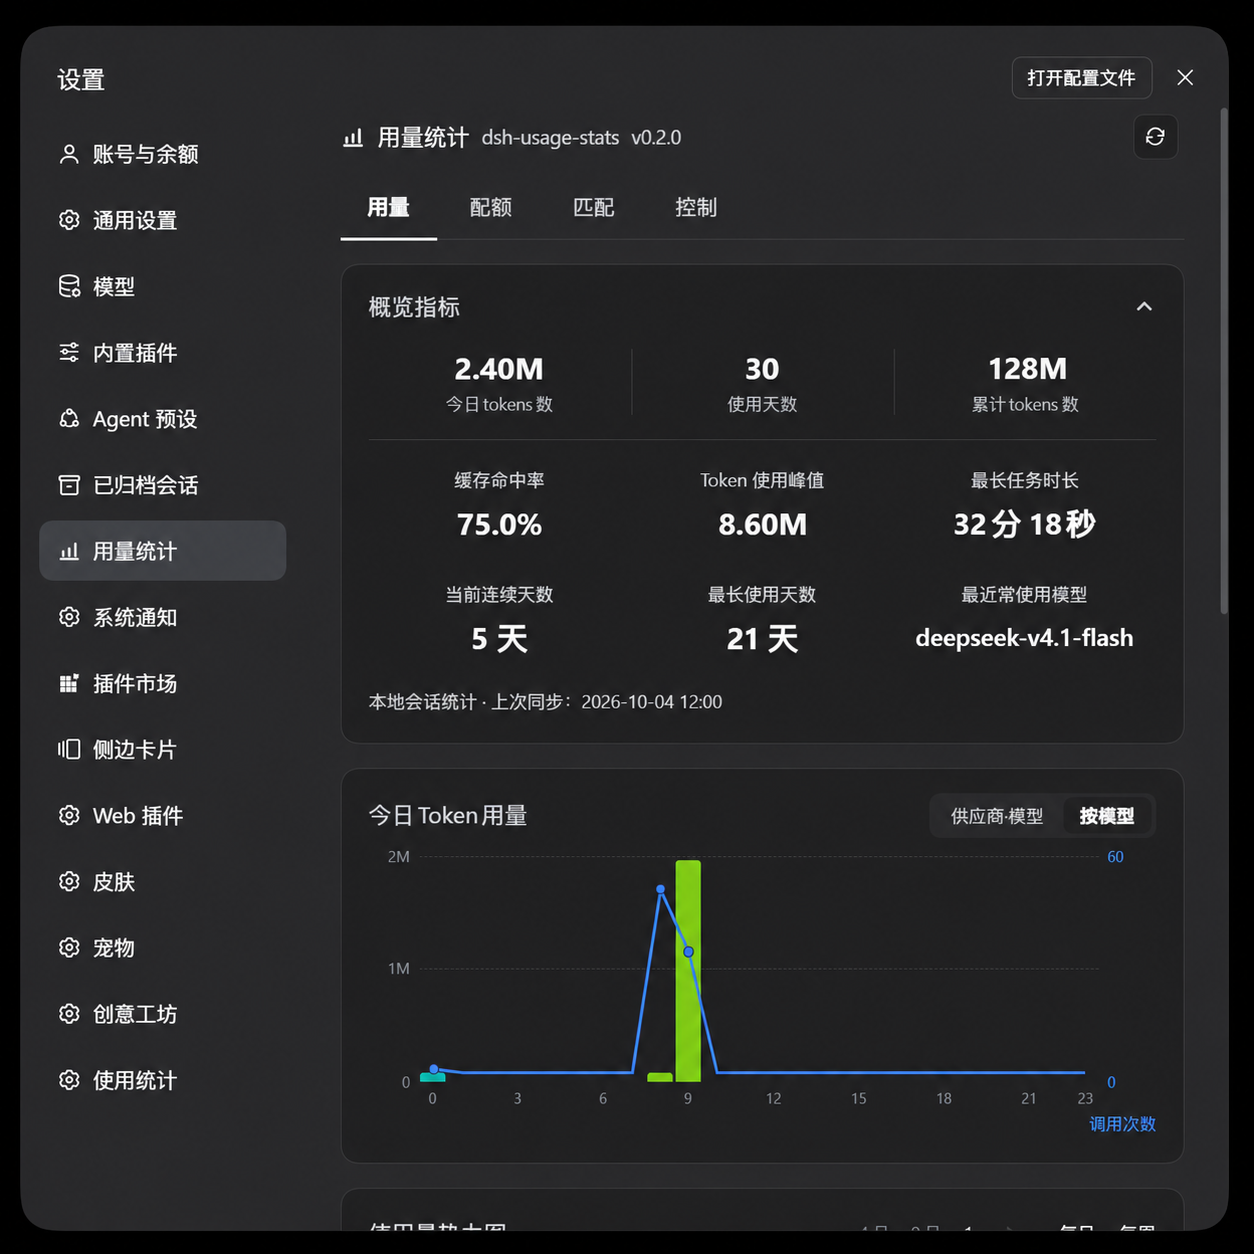Open 插件市场 page
Image resolution: width=1254 pixels, height=1254 pixels.
pos(163,683)
